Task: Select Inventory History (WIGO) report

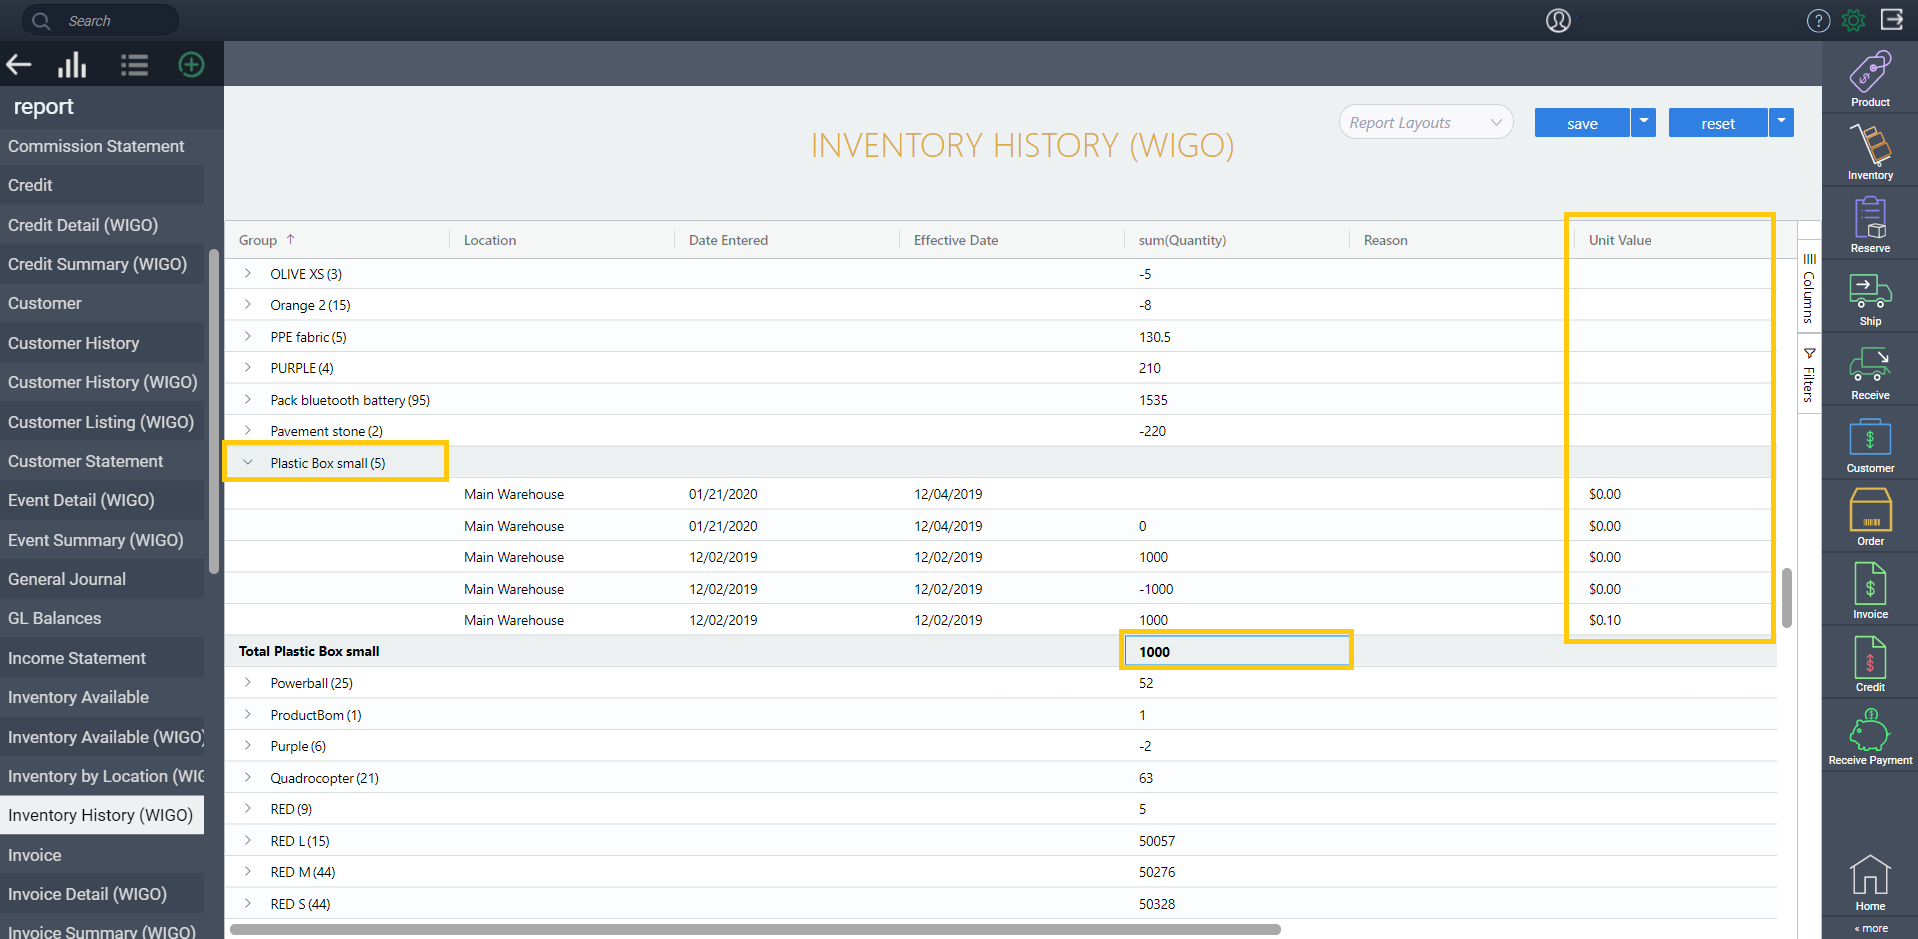Action: click(x=102, y=815)
